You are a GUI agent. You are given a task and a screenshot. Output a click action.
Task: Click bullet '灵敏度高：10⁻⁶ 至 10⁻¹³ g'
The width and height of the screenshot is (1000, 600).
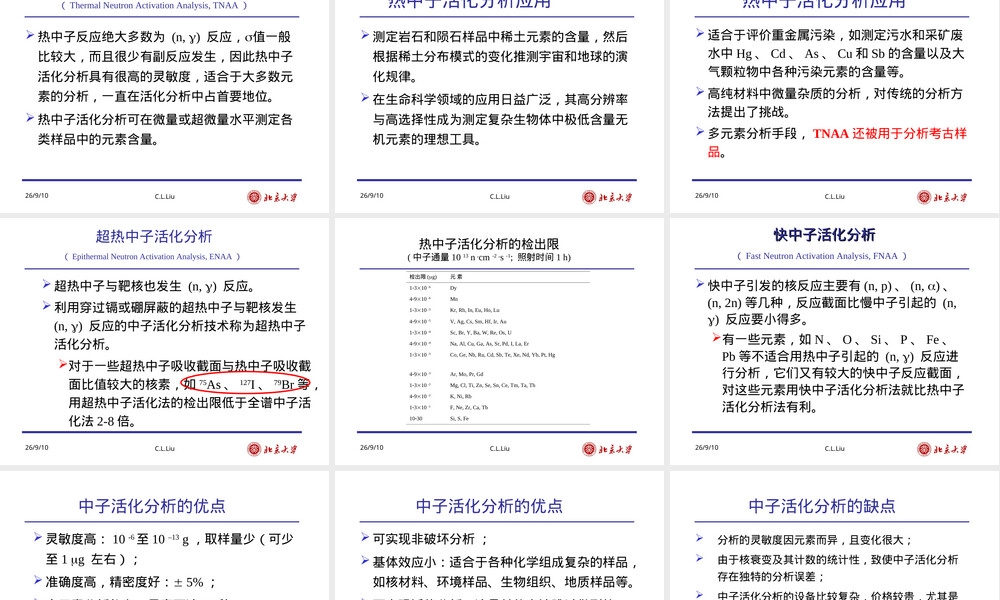click(170, 549)
